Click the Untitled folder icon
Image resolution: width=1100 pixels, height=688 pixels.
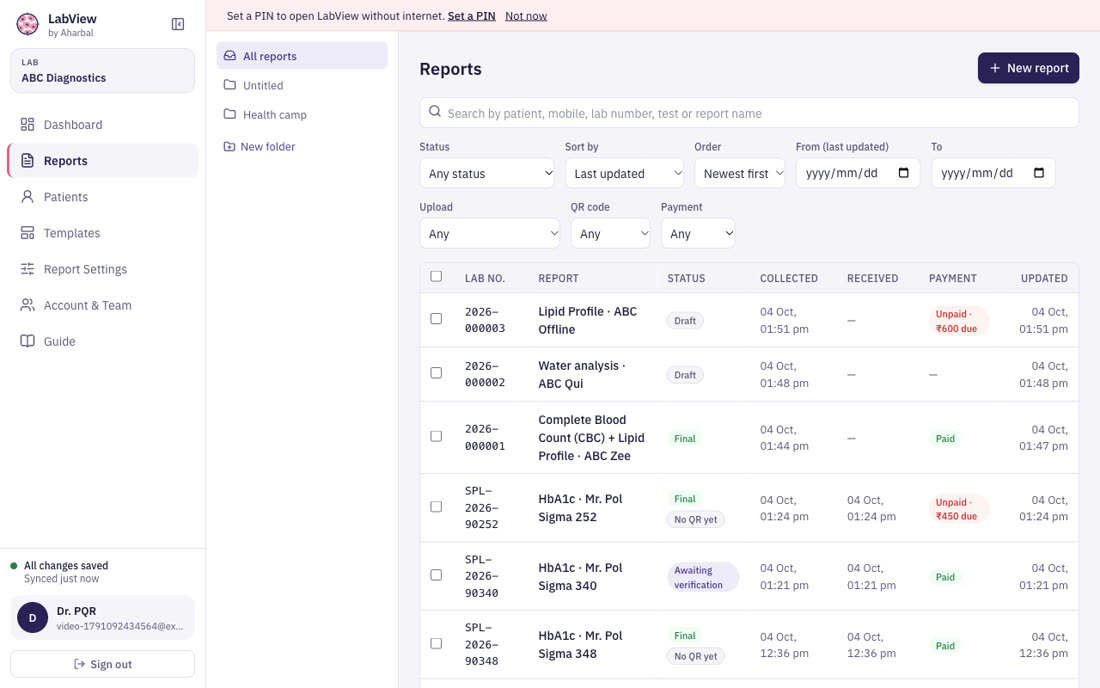tap(229, 85)
